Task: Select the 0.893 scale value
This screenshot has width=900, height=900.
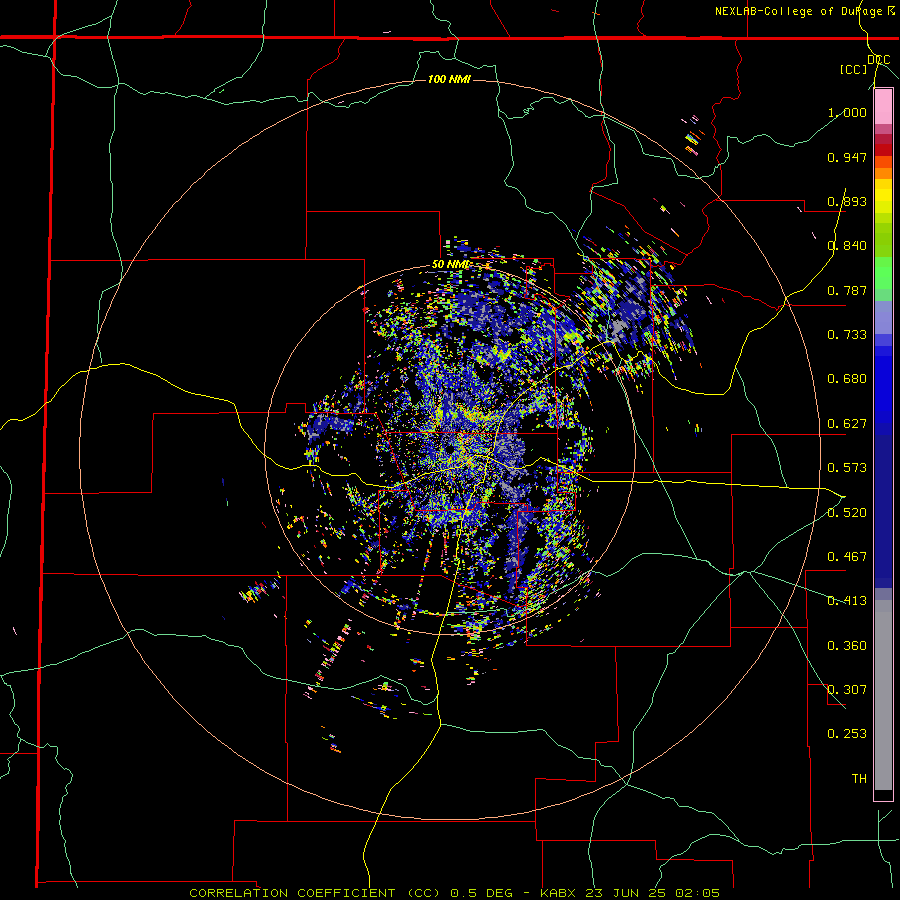Action: pos(847,201)
